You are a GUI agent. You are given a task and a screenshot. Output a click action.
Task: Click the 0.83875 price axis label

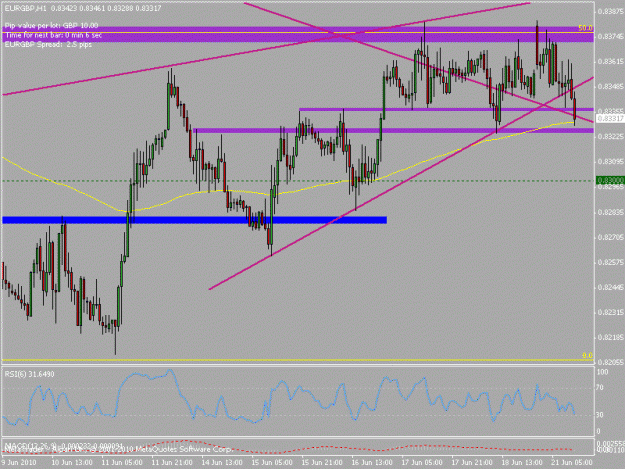point(610,12)
